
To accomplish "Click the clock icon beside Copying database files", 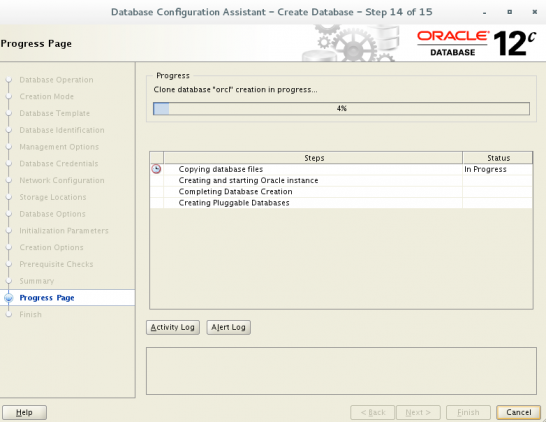I will pyautogui.click(x=156, y=169).
